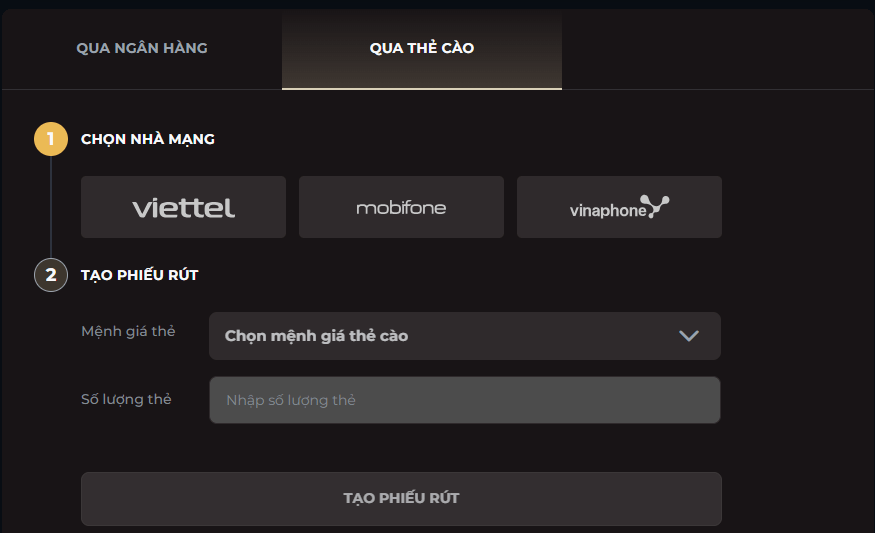Pick the Vinaphone carrier option
The image size is (875, 533).
click(x=619, y=207)
